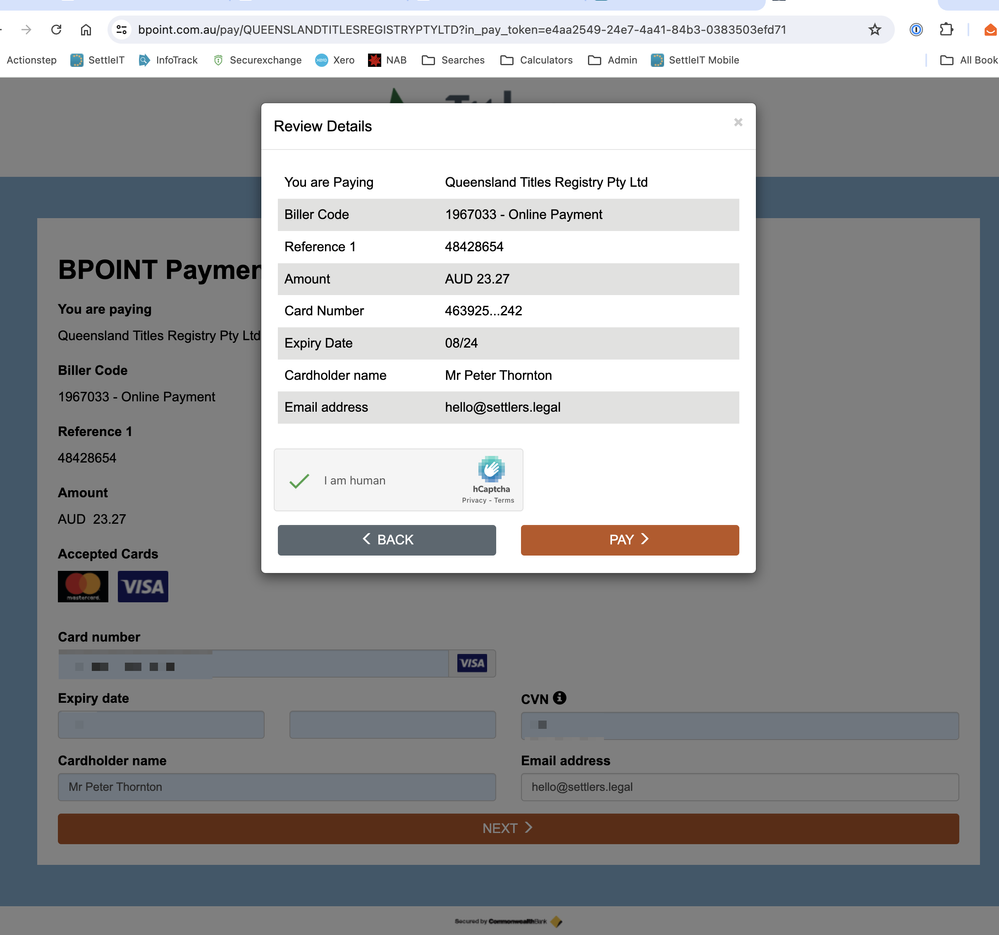This screenshot has height=935, width=999.
Task: Open the Xero bookmark
Action: click(335, 60)
